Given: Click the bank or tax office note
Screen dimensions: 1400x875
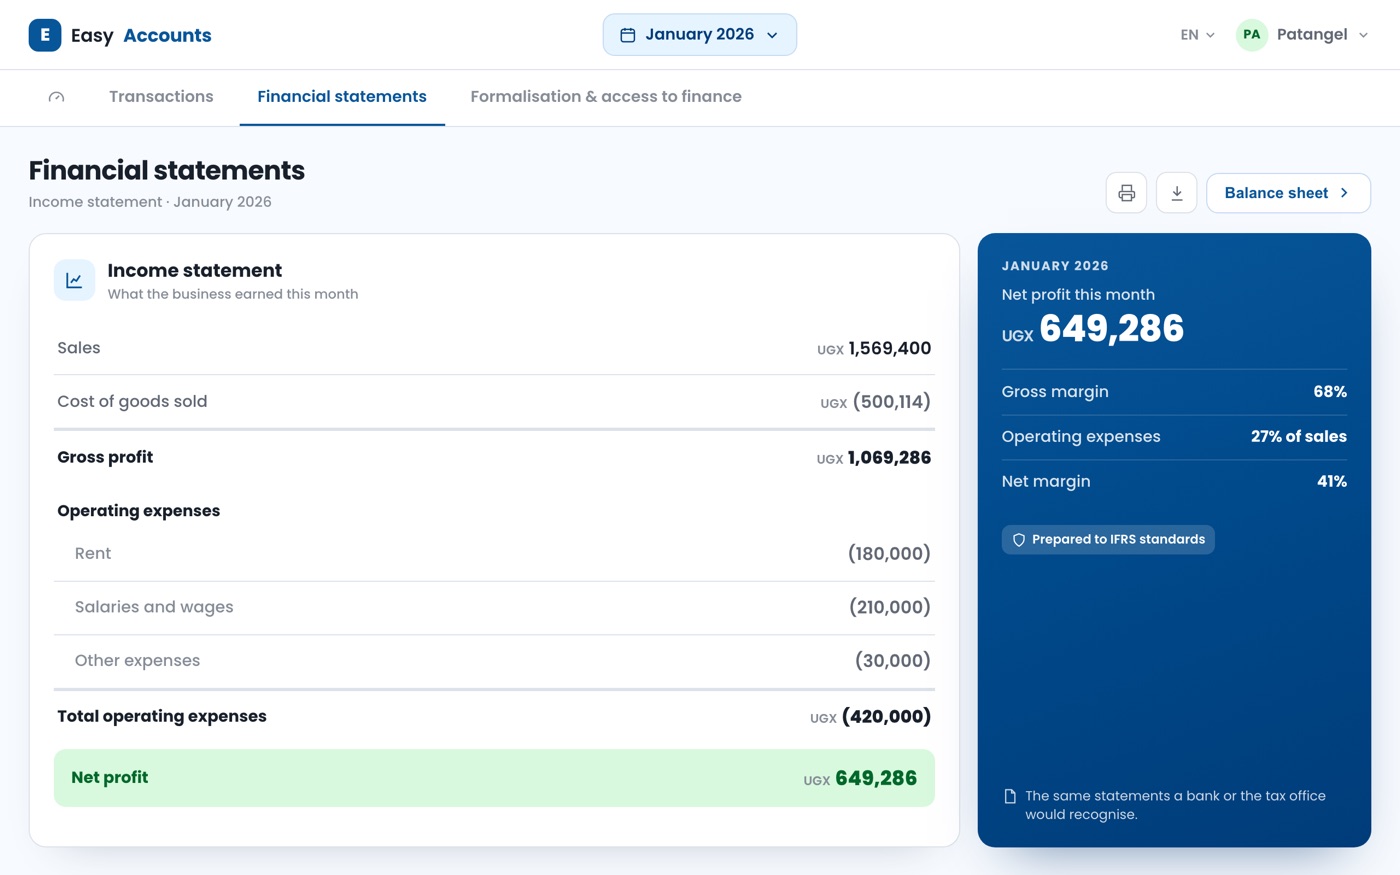Looking at the screenshot, I should pyautogui.click(x=1175, y=805).
